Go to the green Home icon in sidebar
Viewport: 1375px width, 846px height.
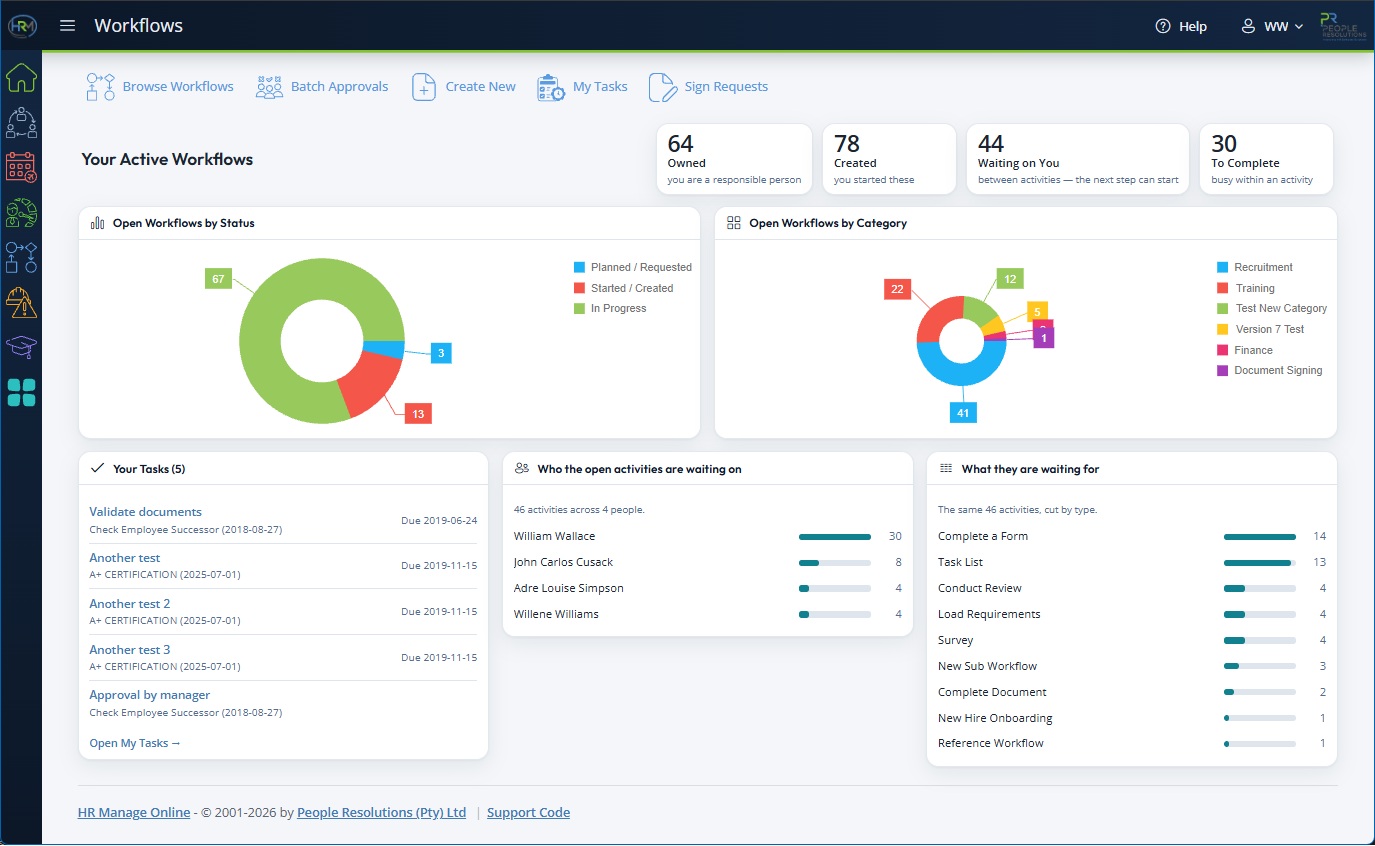[21, 77]
